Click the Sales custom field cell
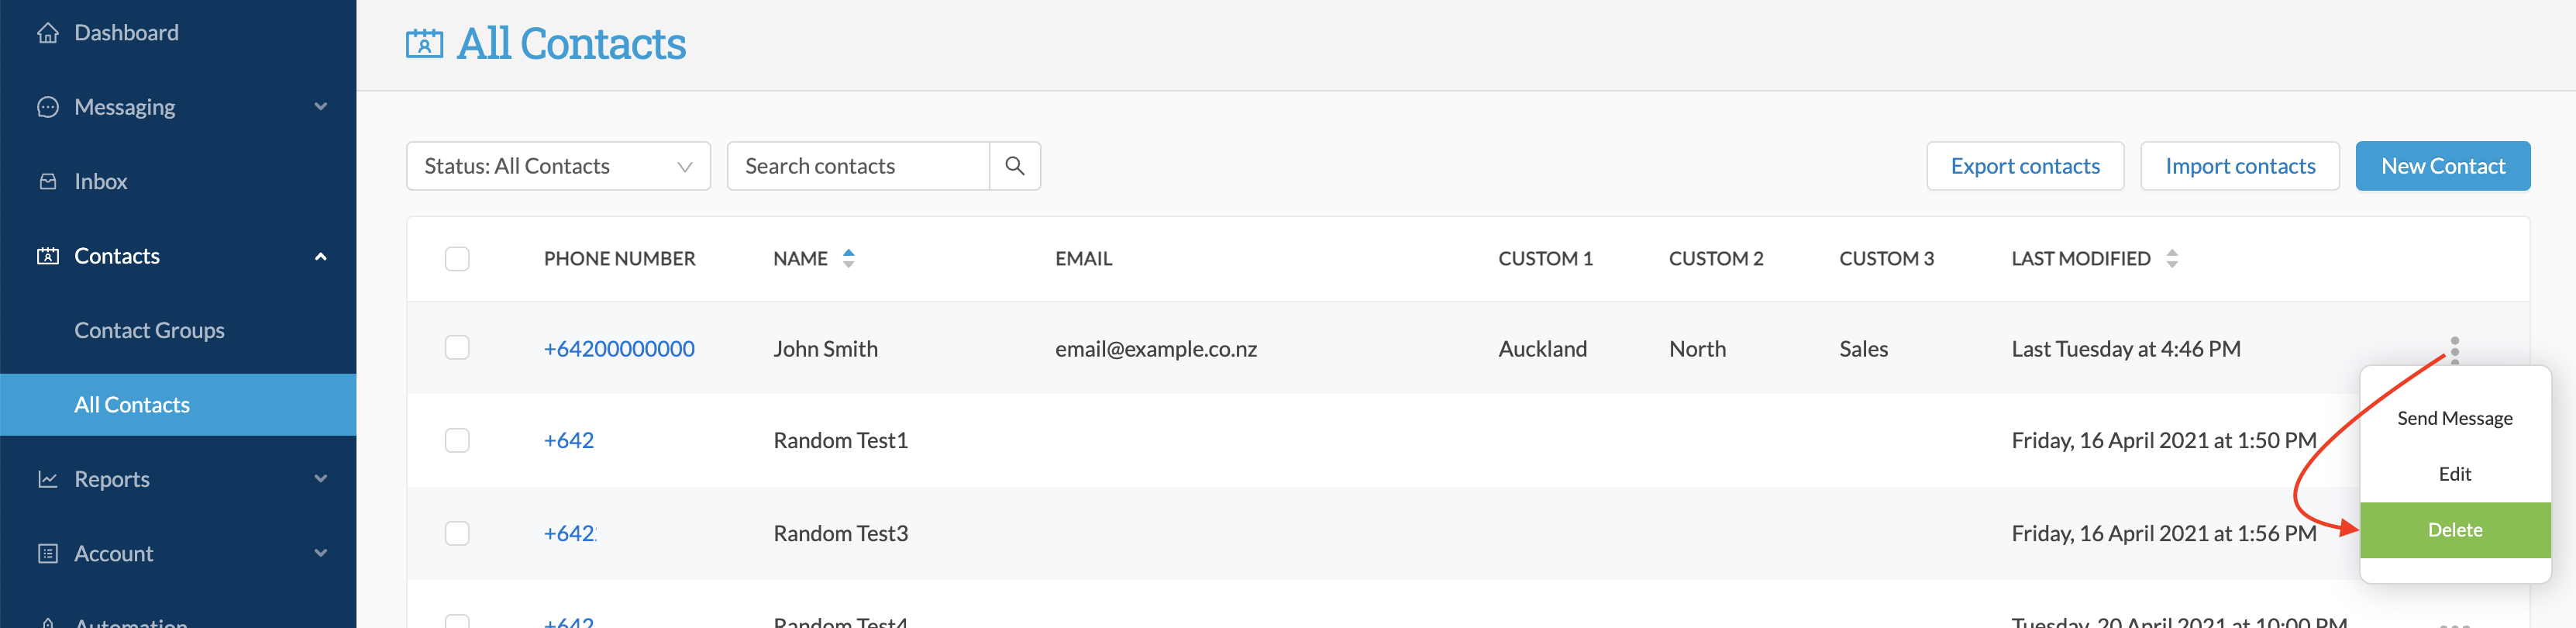 pos(1863,349)
